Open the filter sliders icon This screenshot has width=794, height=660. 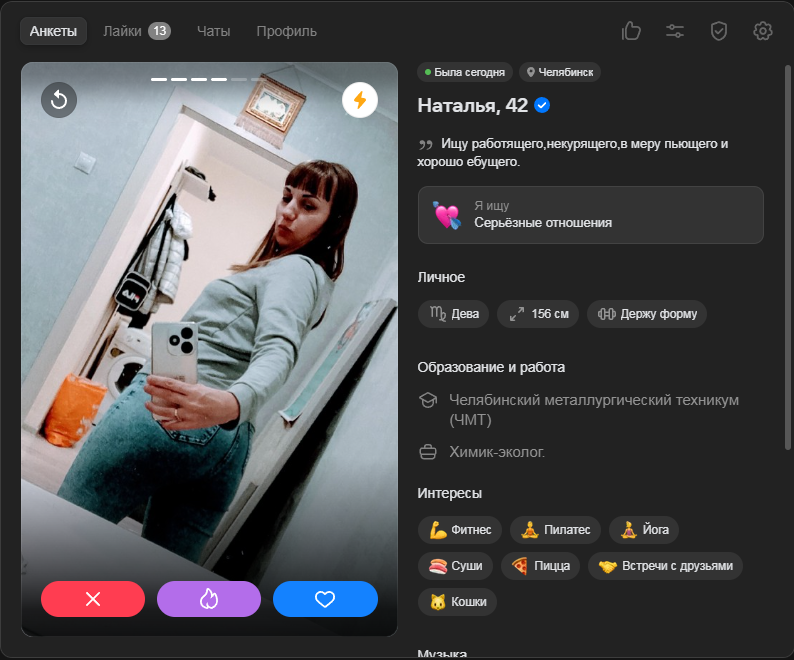point(675,31)
